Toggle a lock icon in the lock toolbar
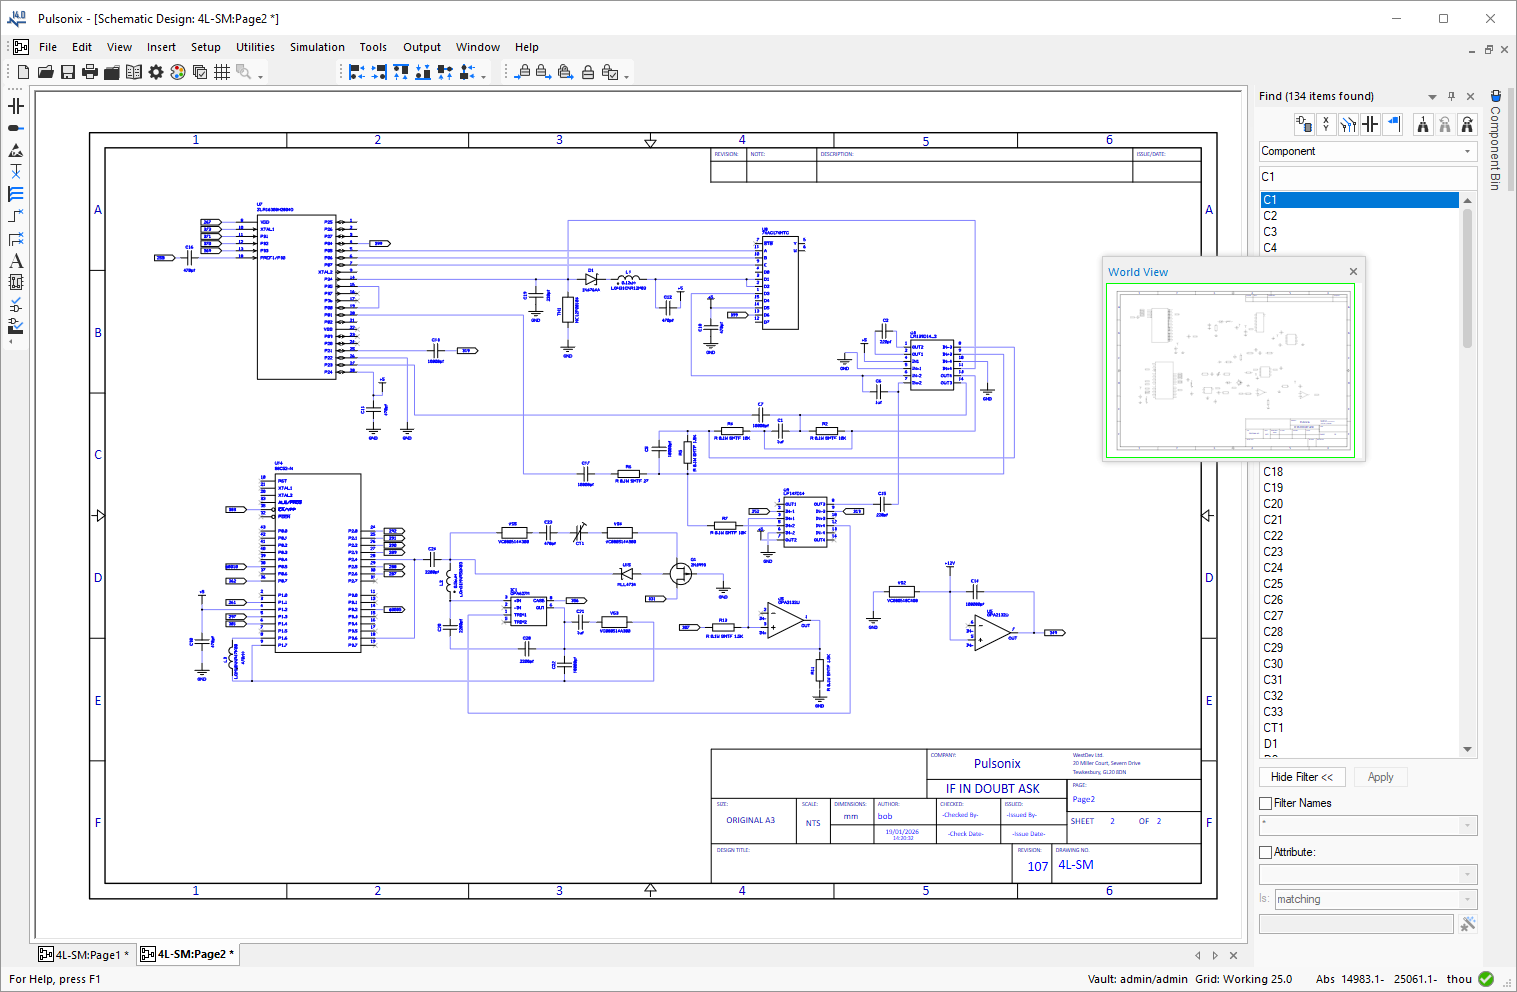The image size is (1517, 992). point(524,72)
